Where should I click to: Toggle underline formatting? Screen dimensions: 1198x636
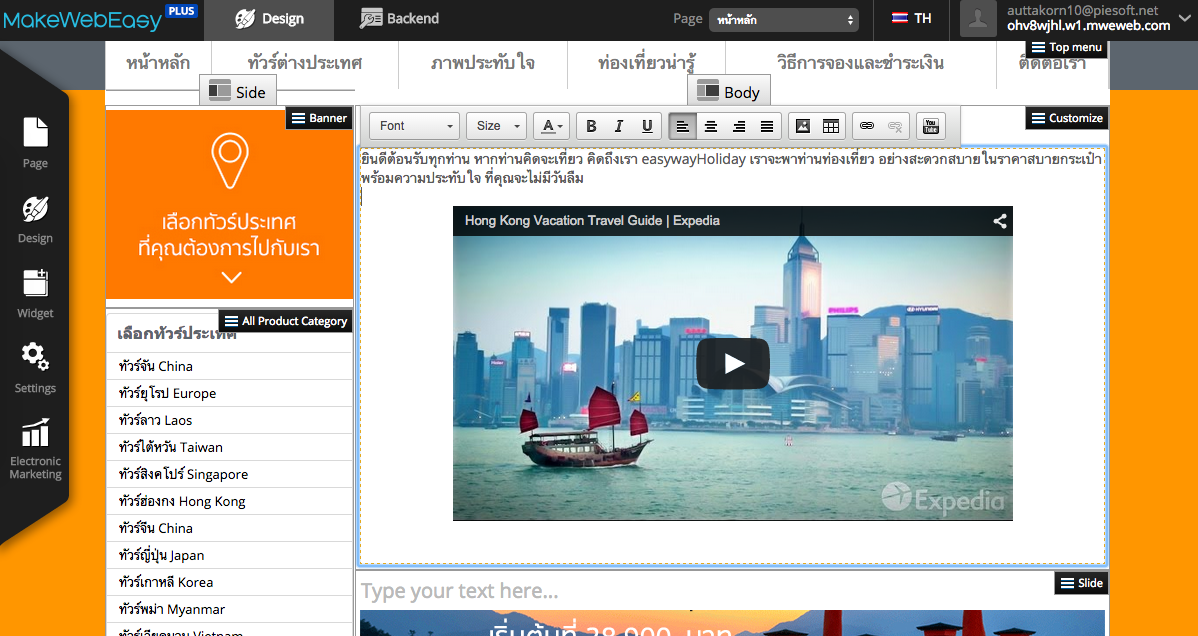click(x=647, y=126)
